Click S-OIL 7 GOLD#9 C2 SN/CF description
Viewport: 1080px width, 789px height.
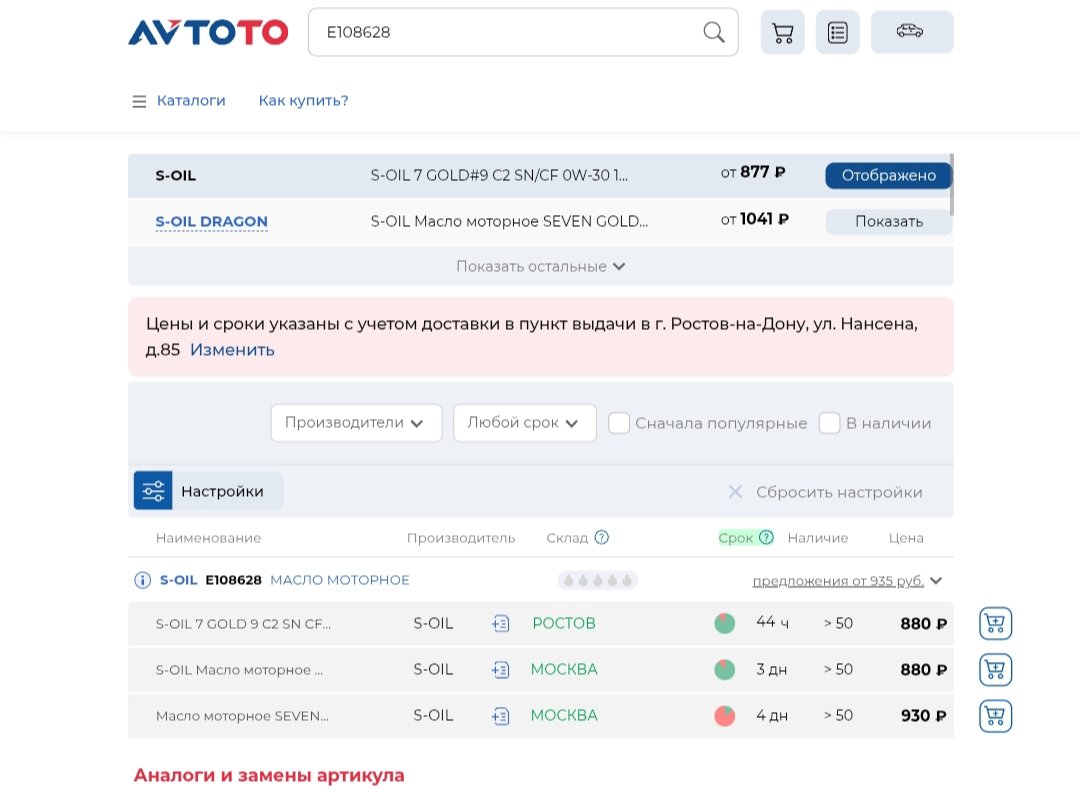(x=499, y=176)
